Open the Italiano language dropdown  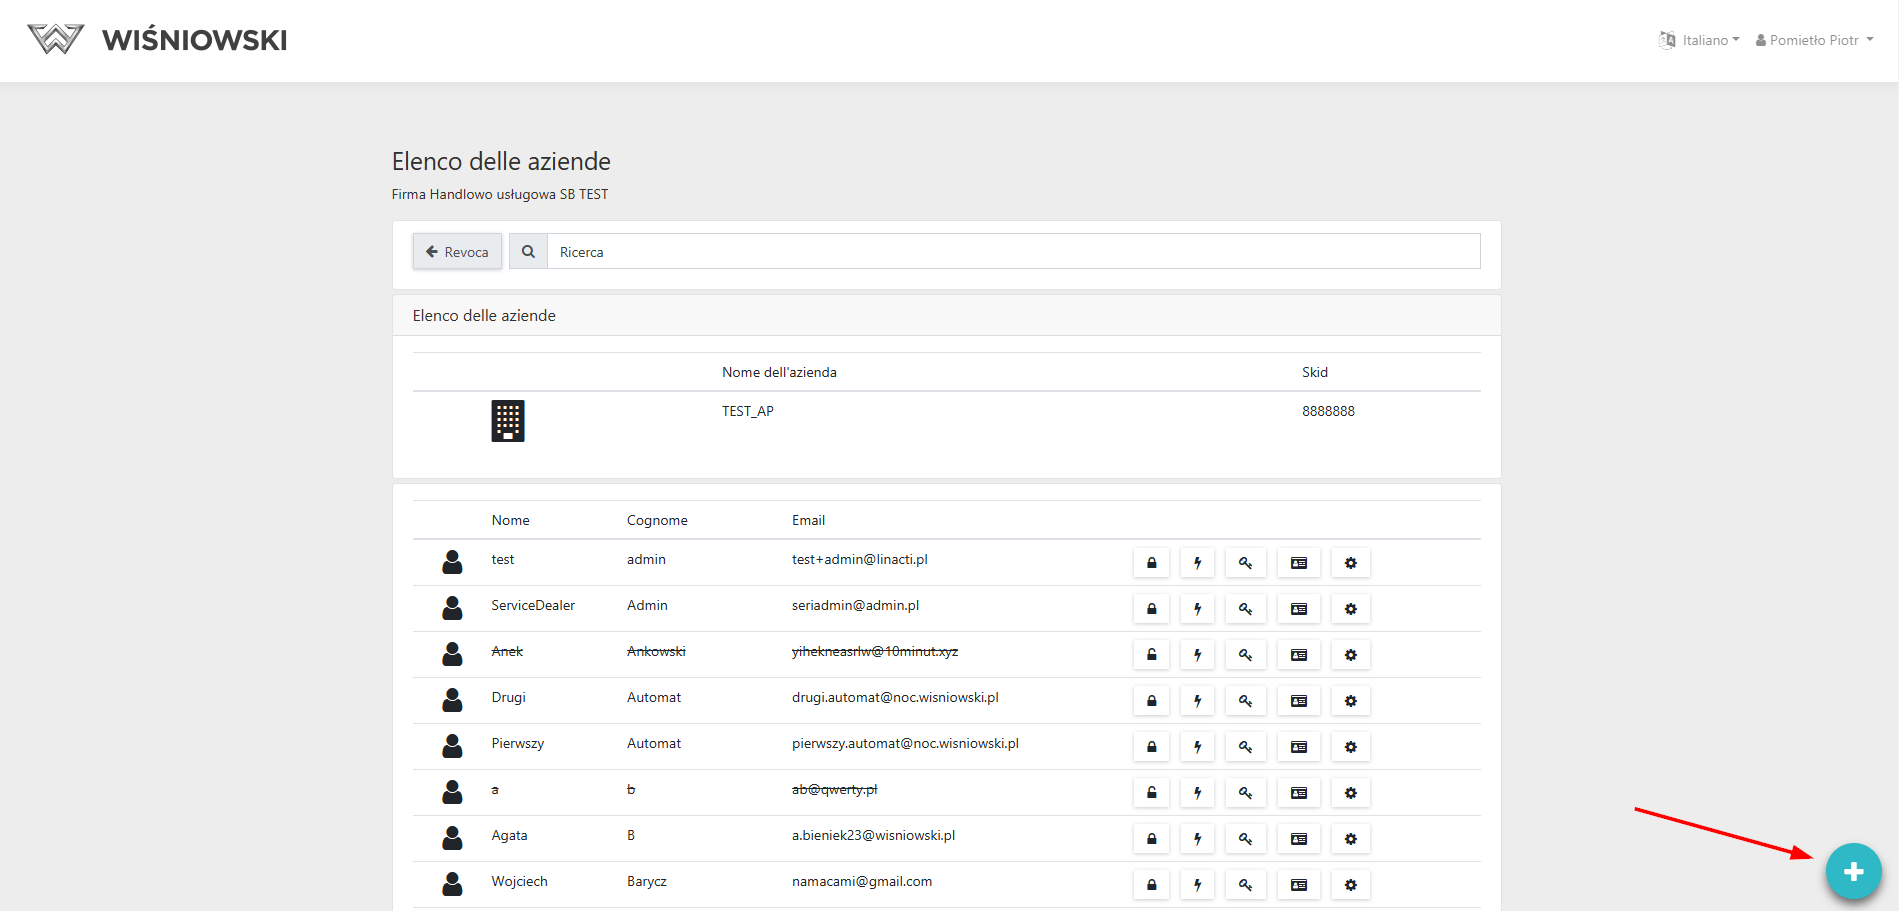coord(1700,40)
